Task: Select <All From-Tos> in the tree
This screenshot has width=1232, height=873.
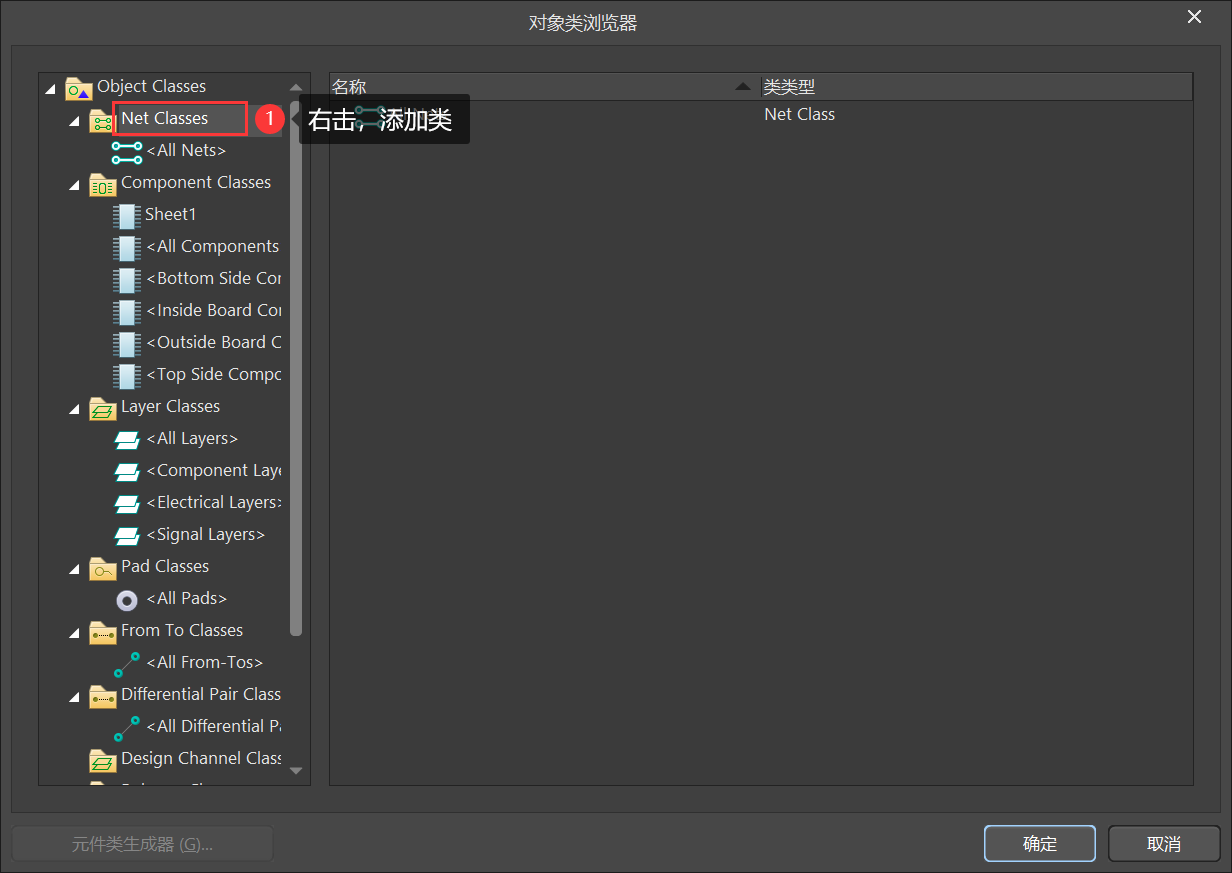Action: [205, 662]
